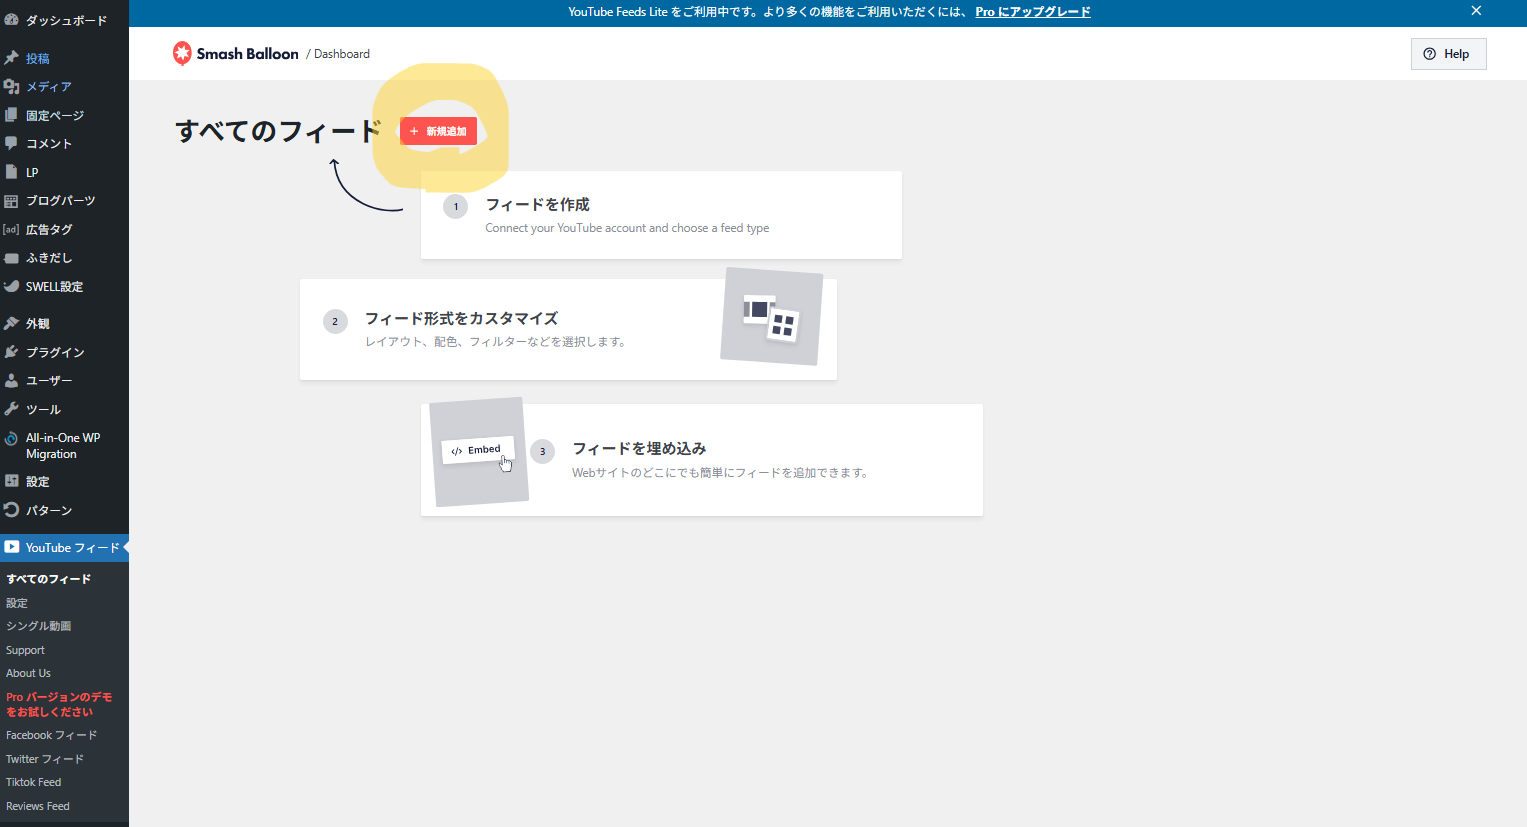Click the Embed illustration thumbnail

(478, 451)
